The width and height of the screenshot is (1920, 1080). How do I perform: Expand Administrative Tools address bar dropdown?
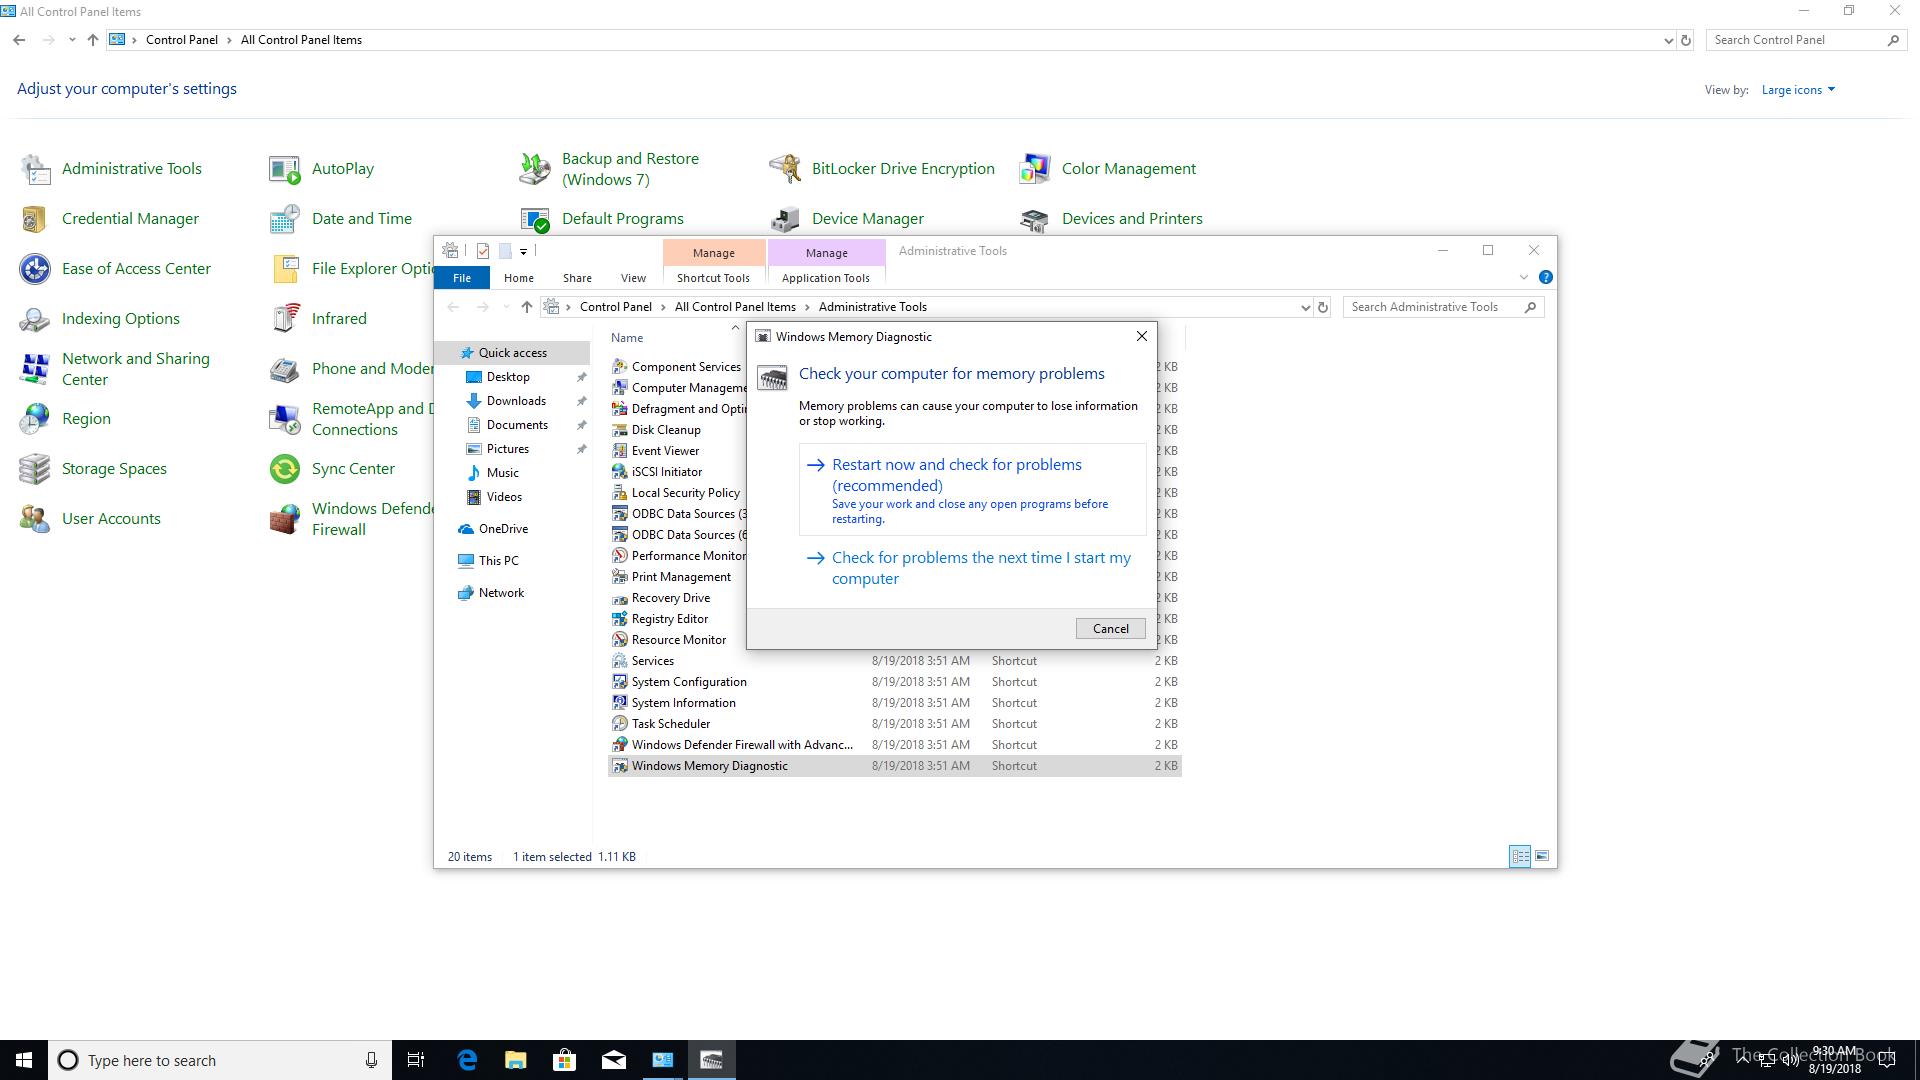1305,307
